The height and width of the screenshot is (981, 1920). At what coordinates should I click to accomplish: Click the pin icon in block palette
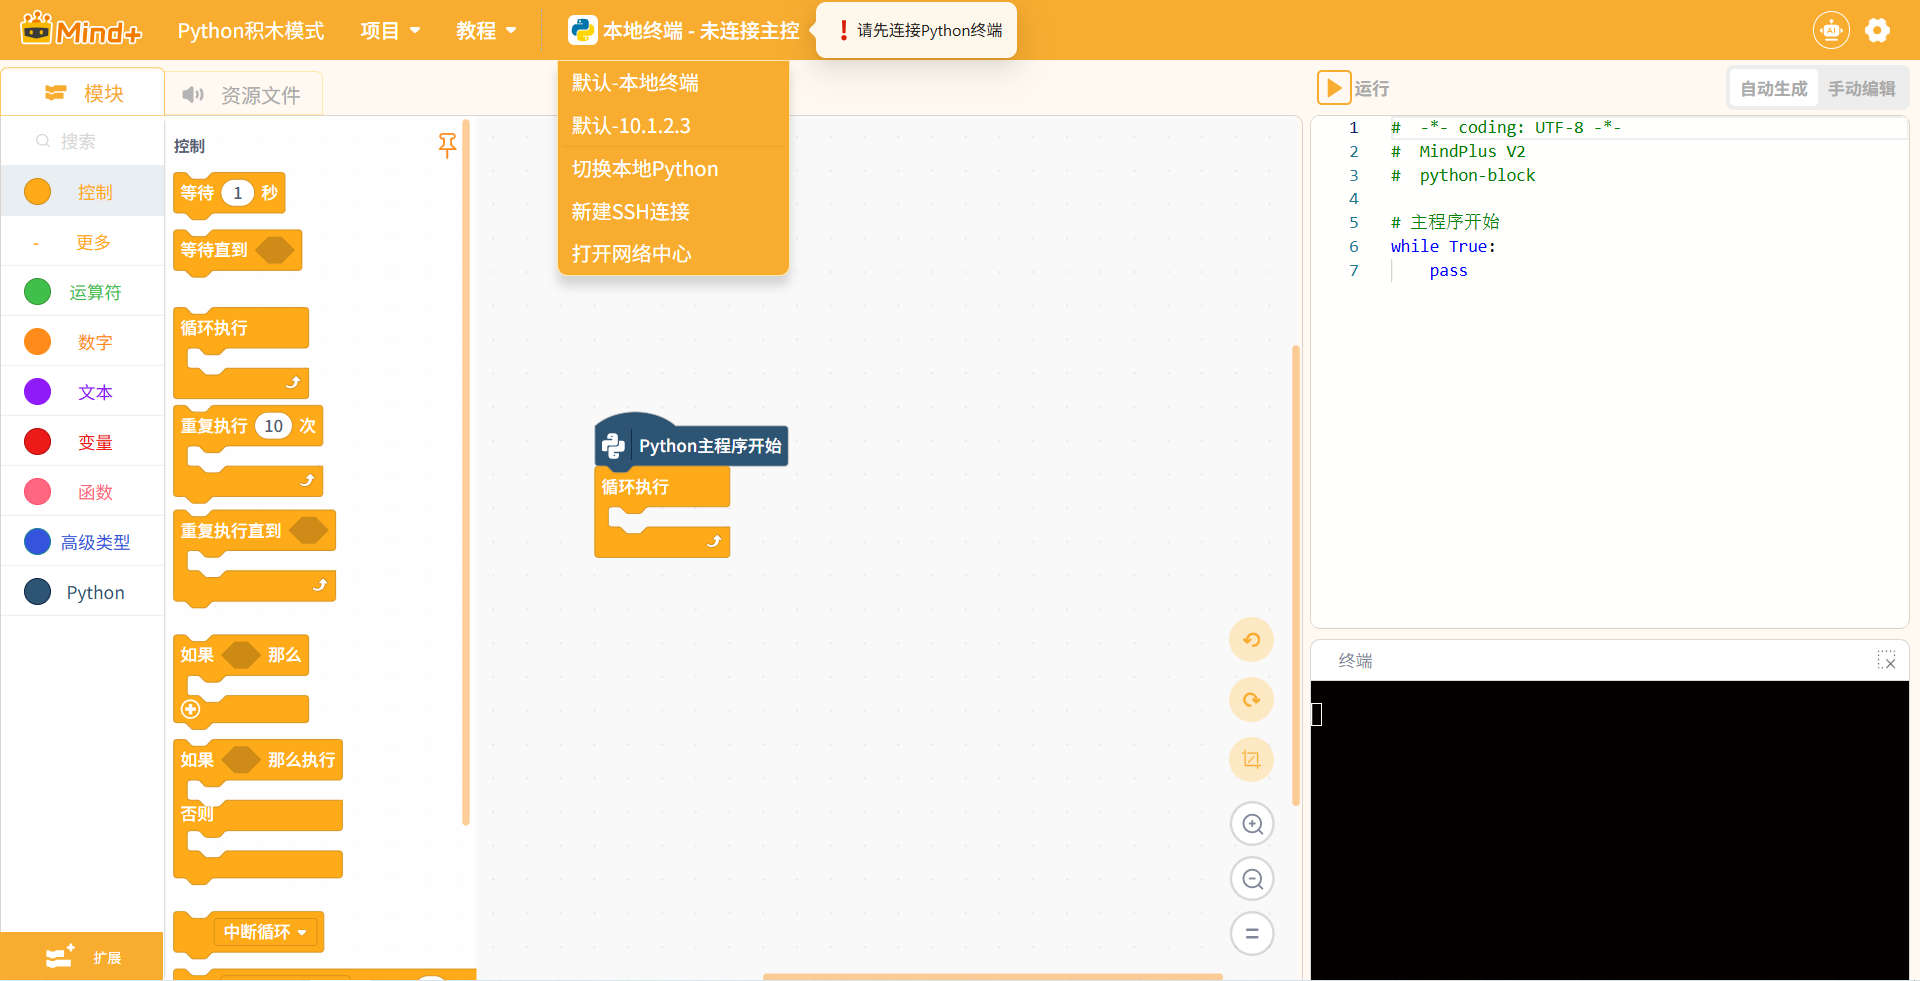click(447, 146)
